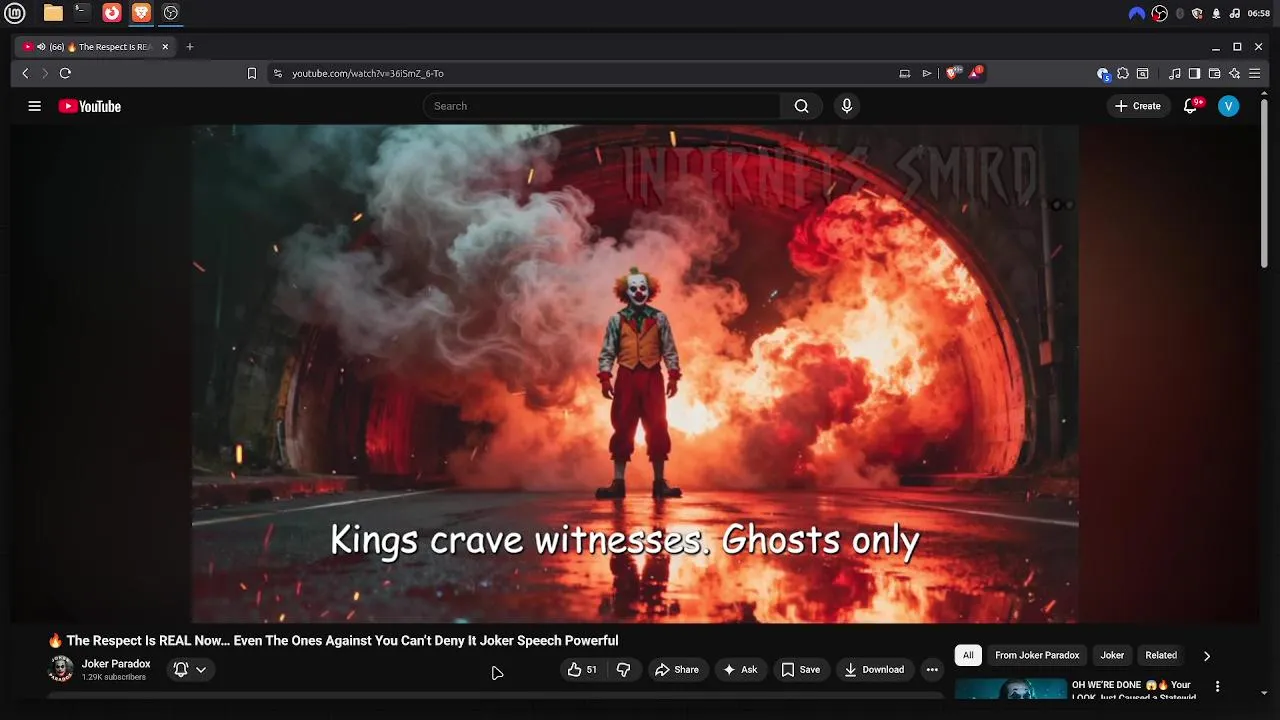This screenshot has width=1280, height=720.
Task: Mute the tab via speaker icon
Action: (41, 47)
